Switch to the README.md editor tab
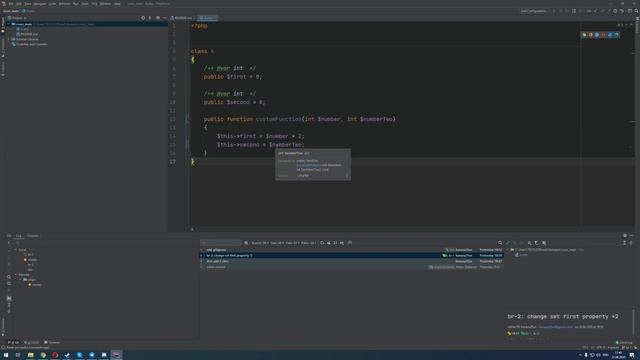The image size is (640, 360). (x=181, y=18)
